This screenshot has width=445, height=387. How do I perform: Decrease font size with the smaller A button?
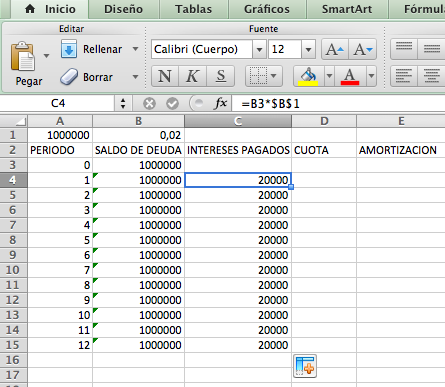click(363, 49)
